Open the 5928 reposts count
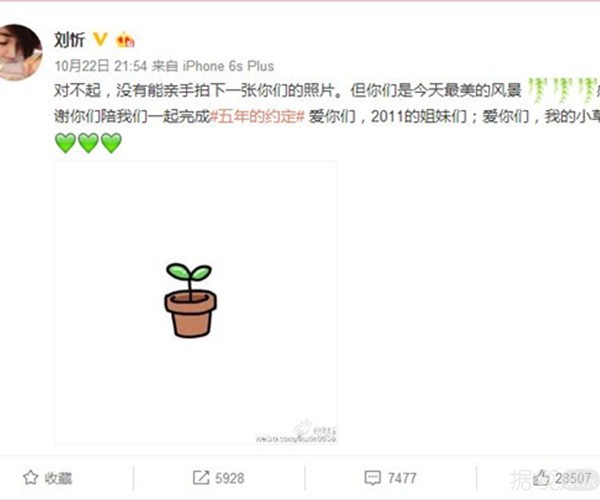The height and width of the screenshot is (500, 600). coord(230,478)
